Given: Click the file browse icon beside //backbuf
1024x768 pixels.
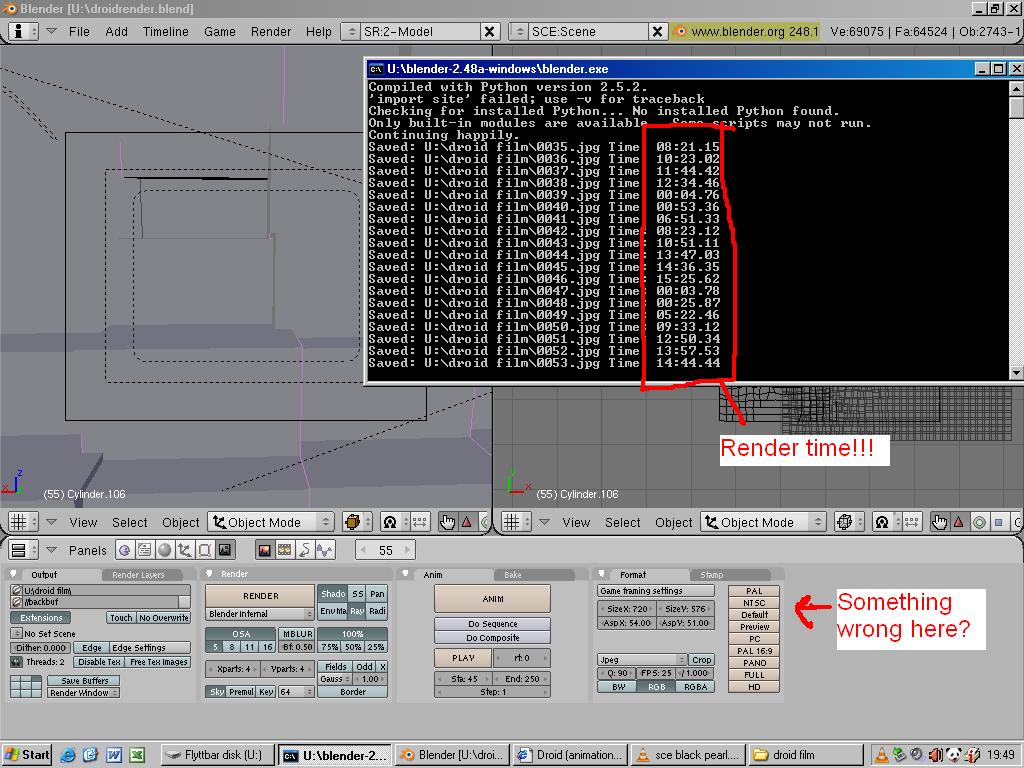Looking at the screenshot, I should [17, 601].
